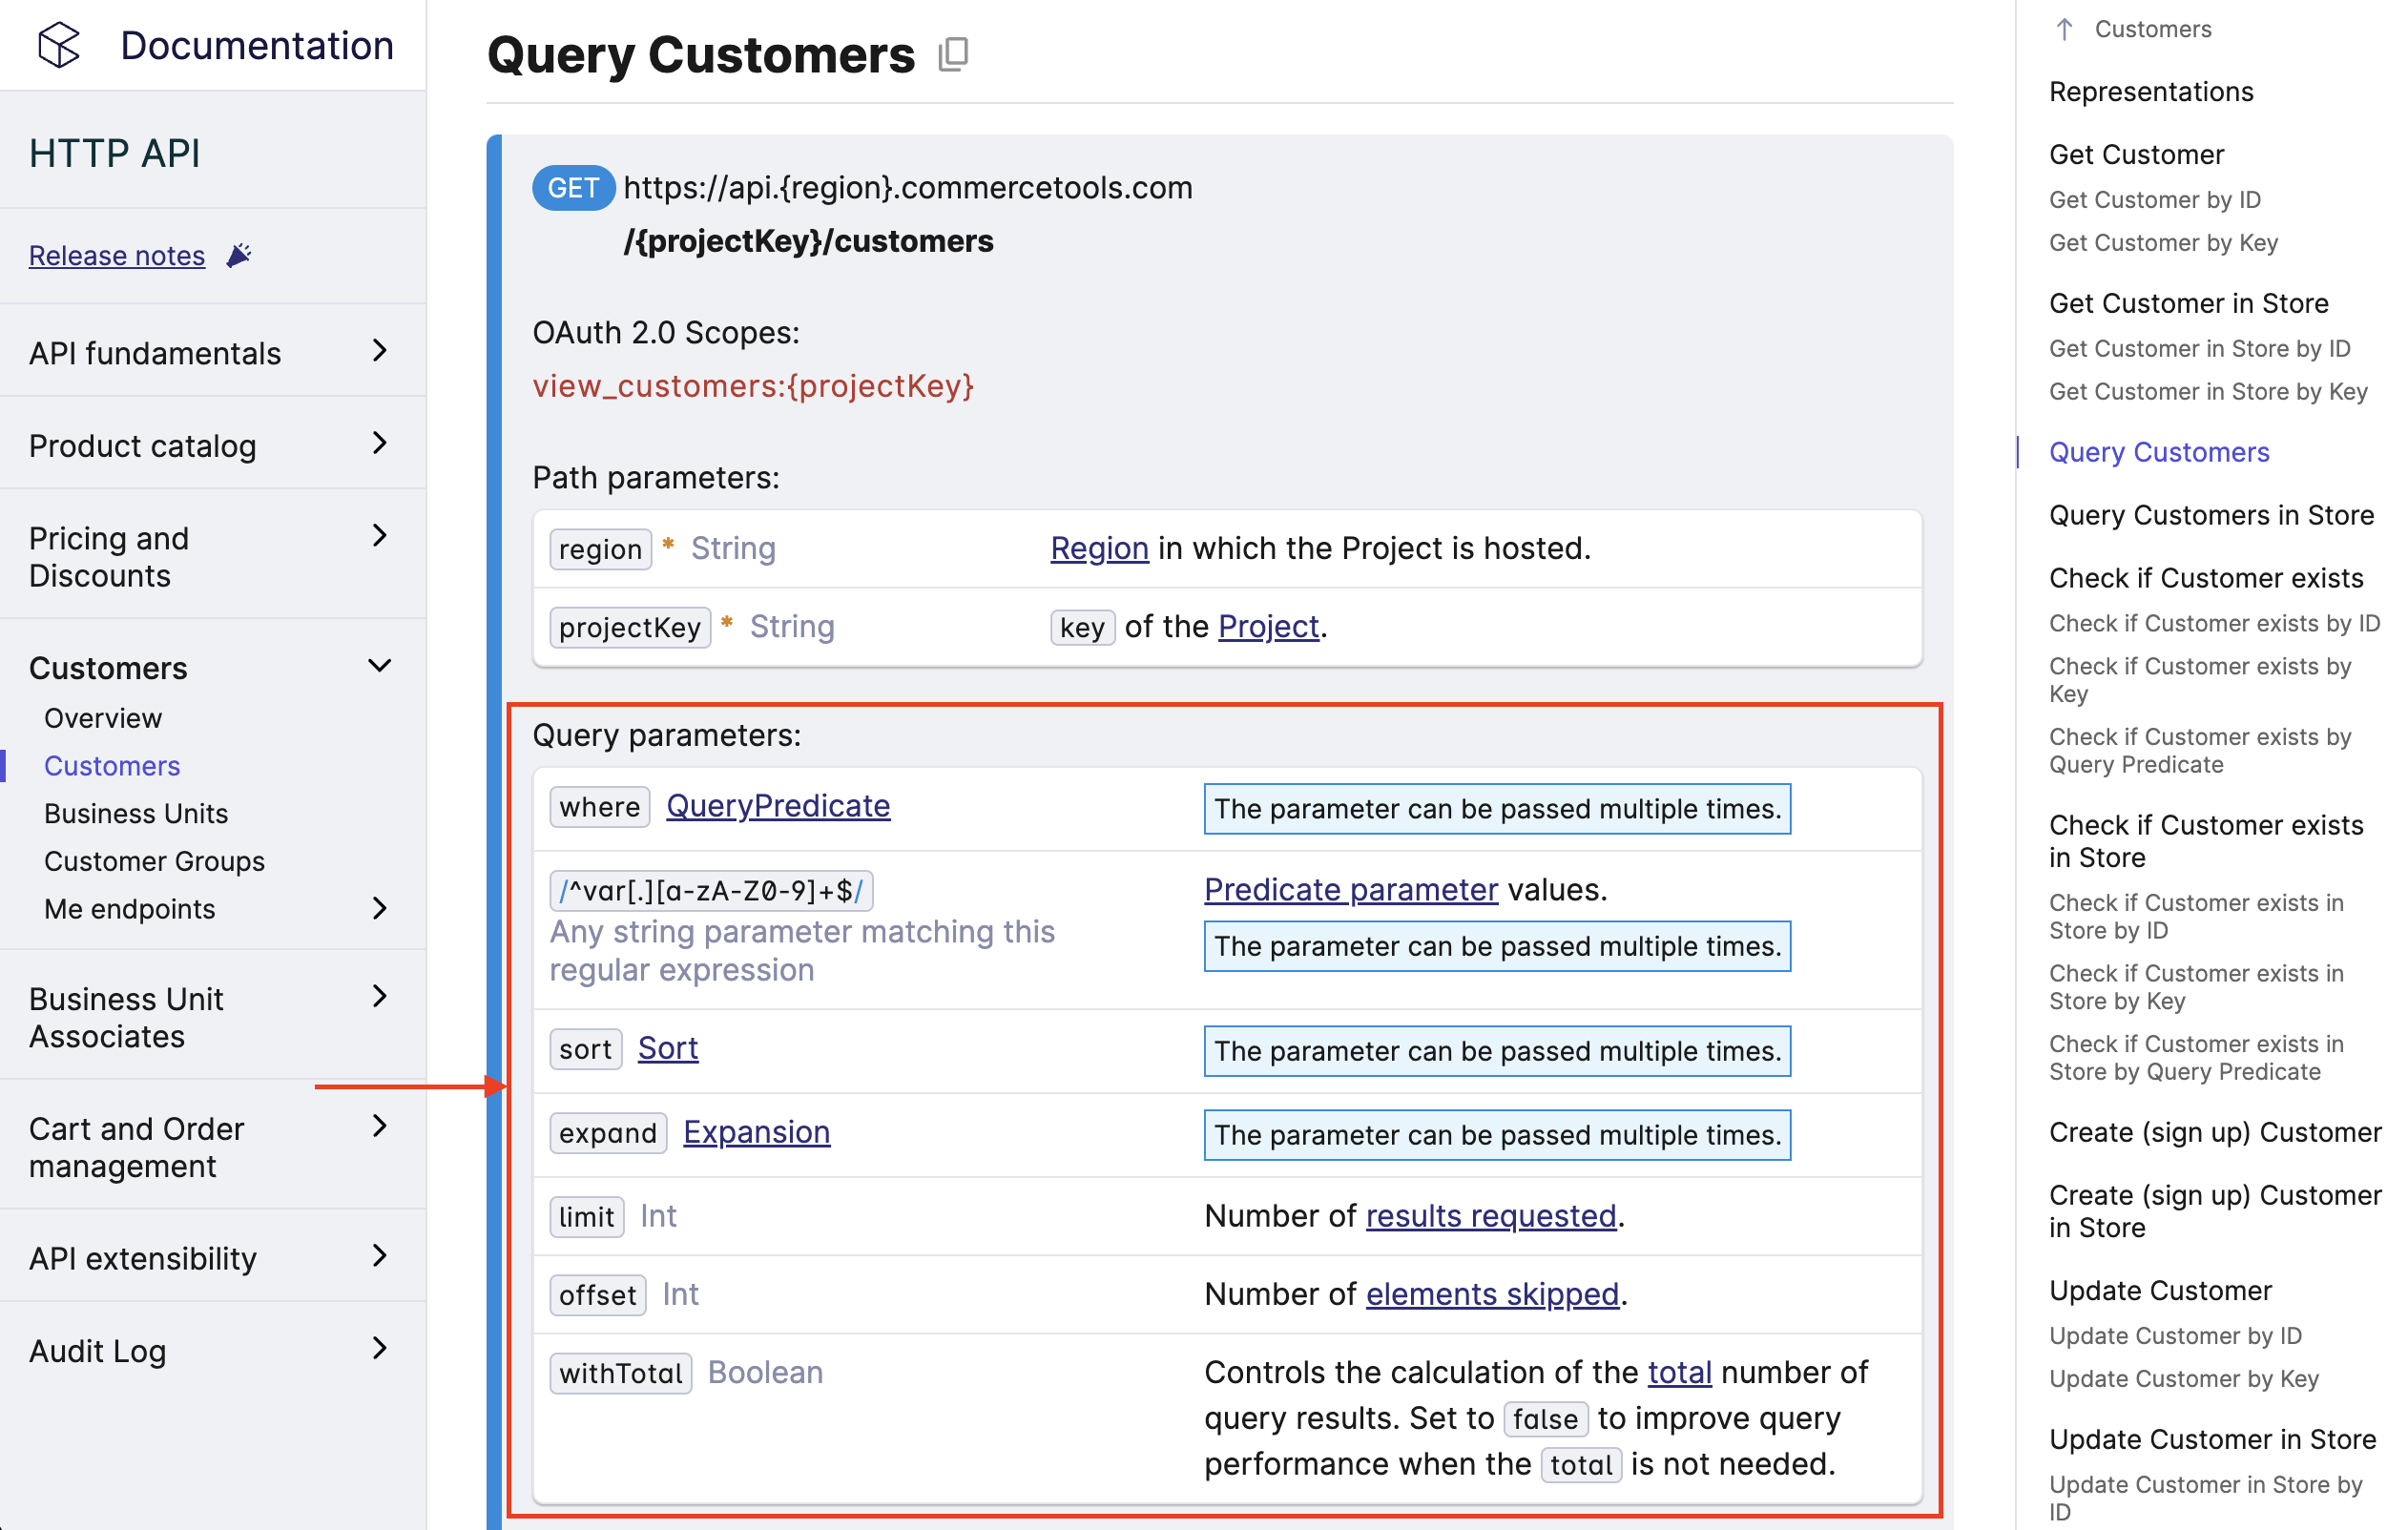The height and width of the screenshot is (1530, 2408).
Task: Click the party popper icon by Release notes
Action: (238, 256)
